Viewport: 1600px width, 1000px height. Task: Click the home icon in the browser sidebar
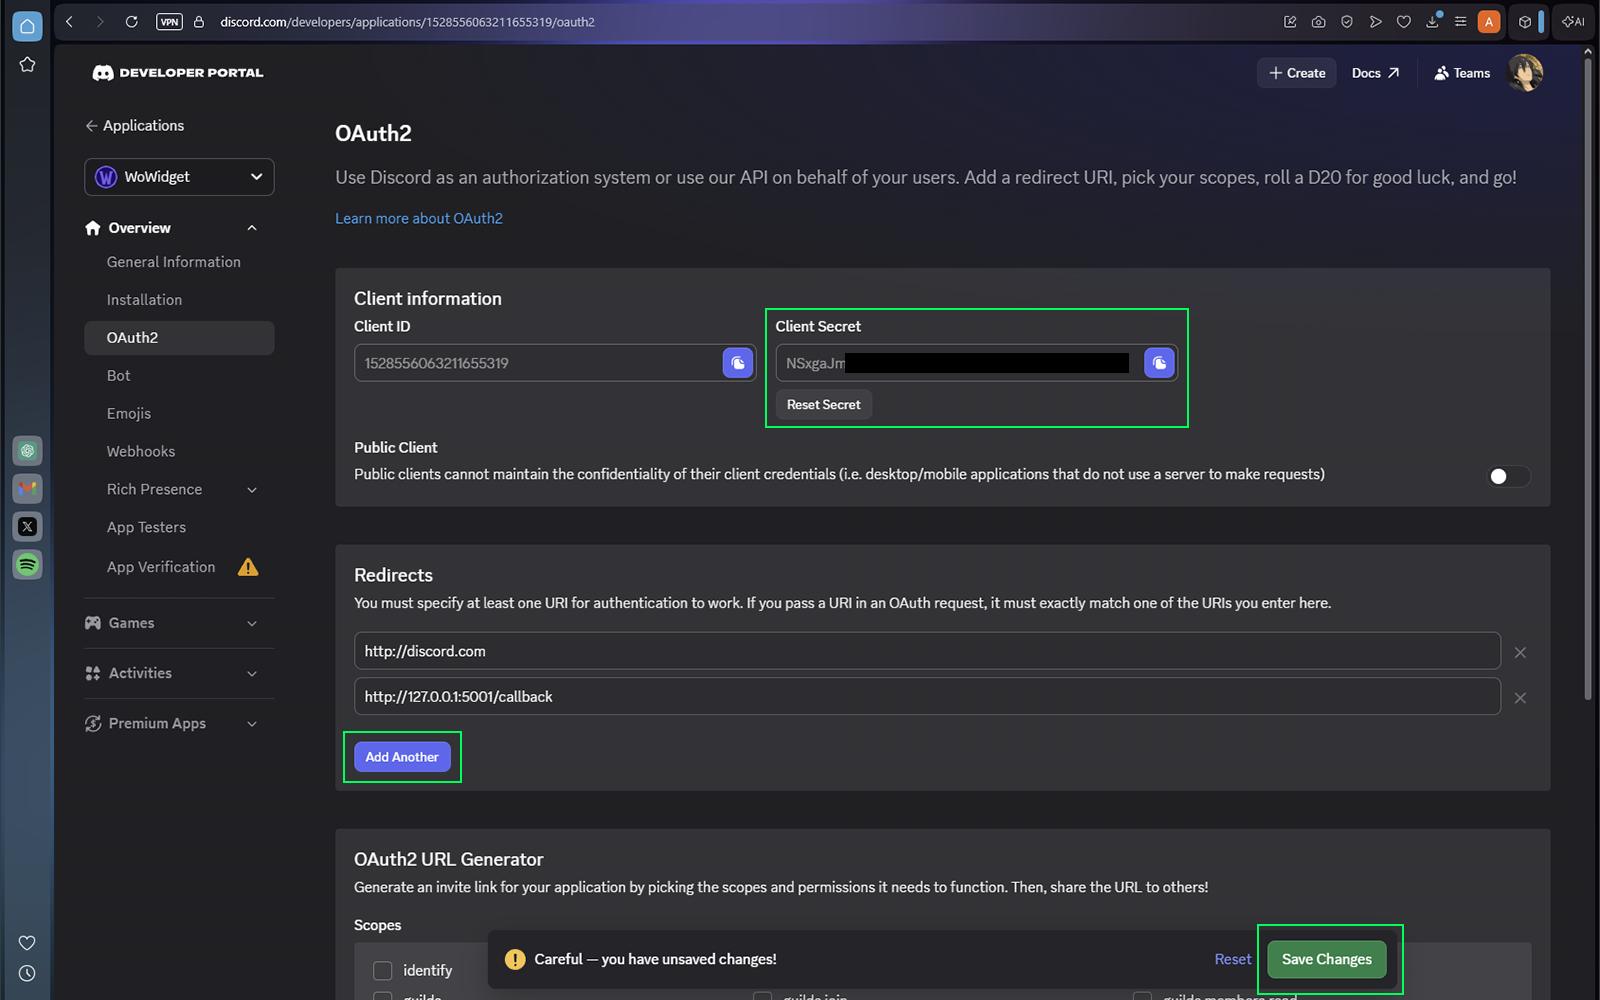click(x=27, y=26)
